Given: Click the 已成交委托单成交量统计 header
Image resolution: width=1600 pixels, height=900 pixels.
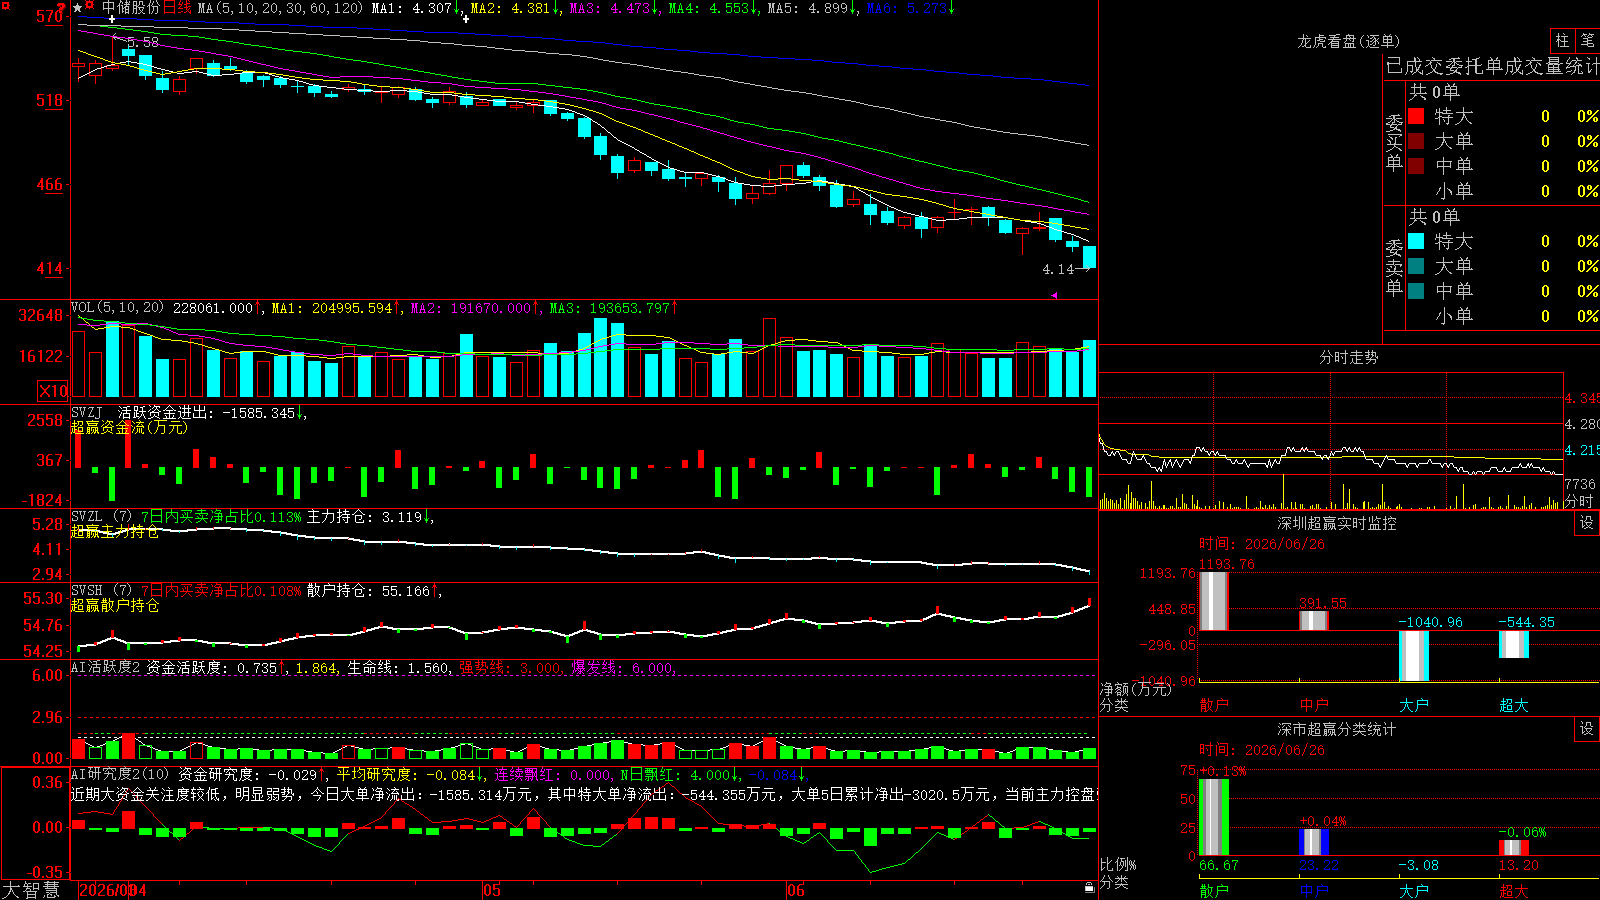Looking at the screenshot, I should click(x=1492, y=66).
